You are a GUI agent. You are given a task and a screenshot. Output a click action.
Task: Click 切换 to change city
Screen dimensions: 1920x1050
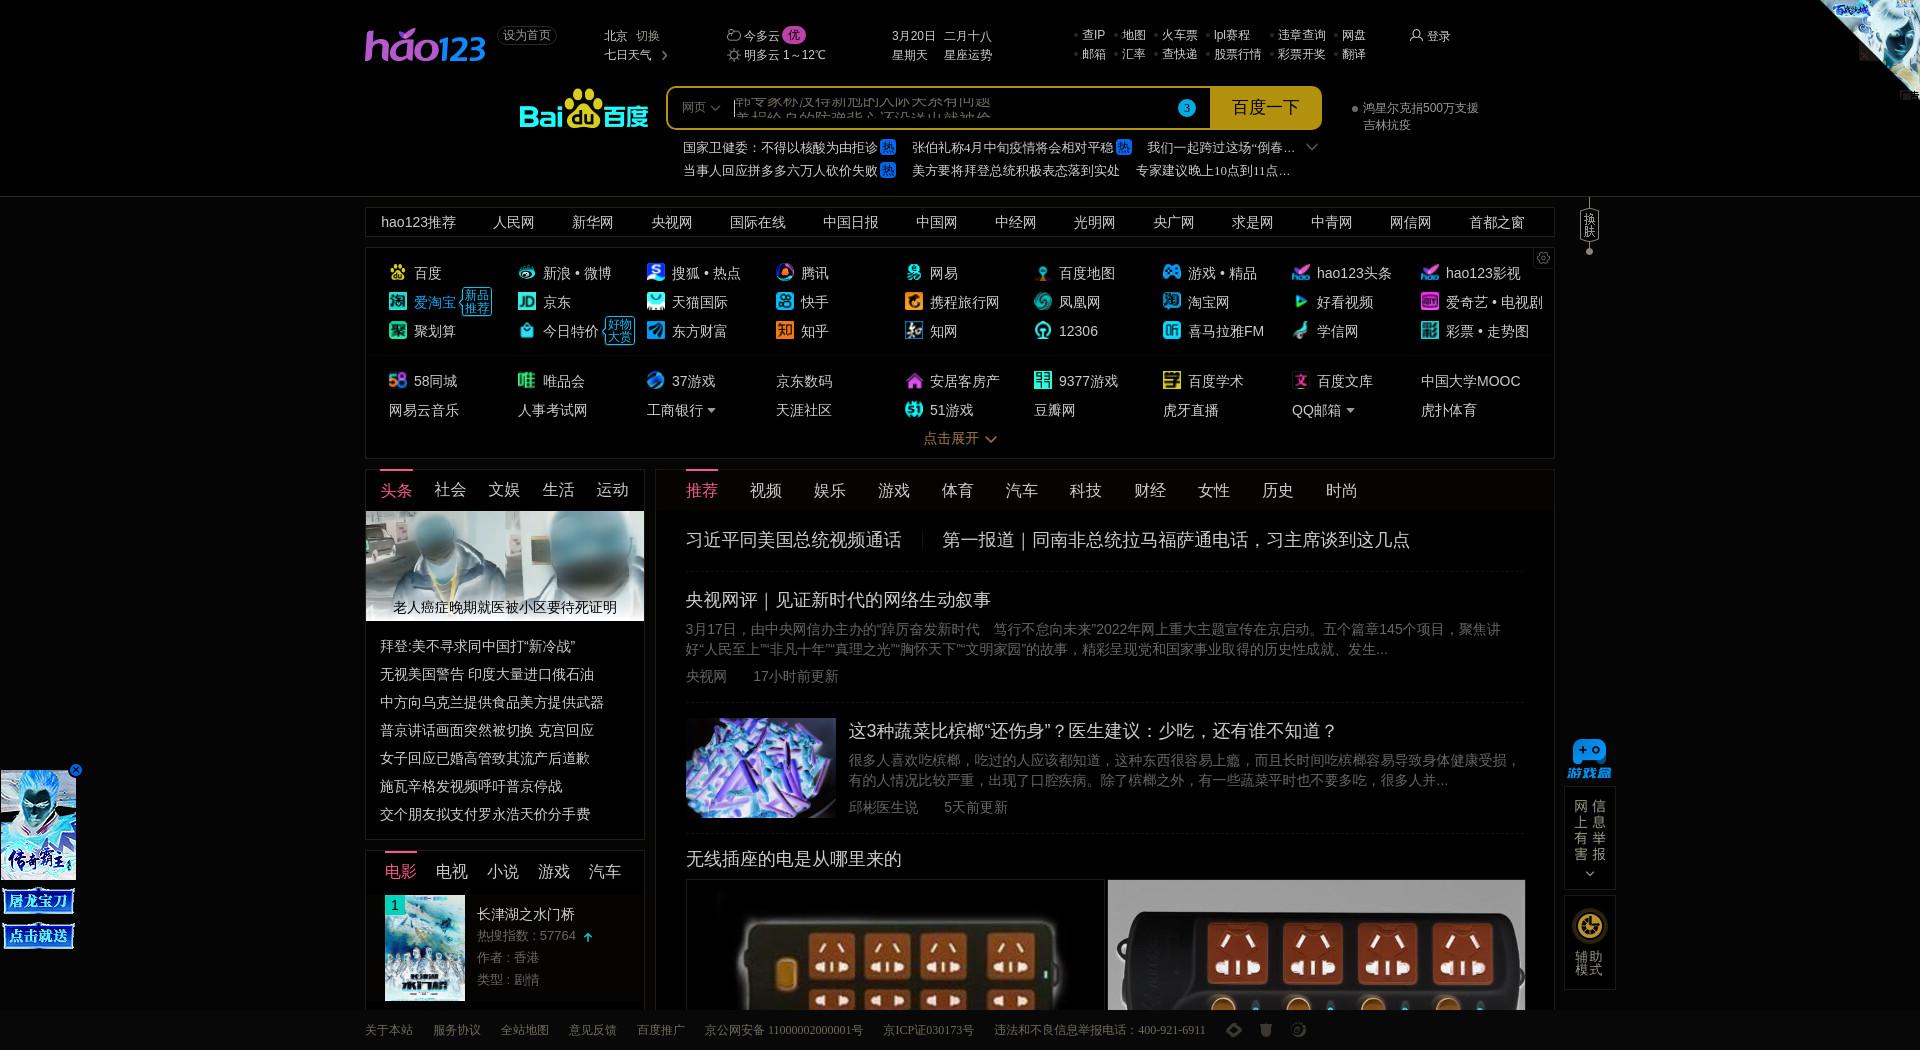648,36
